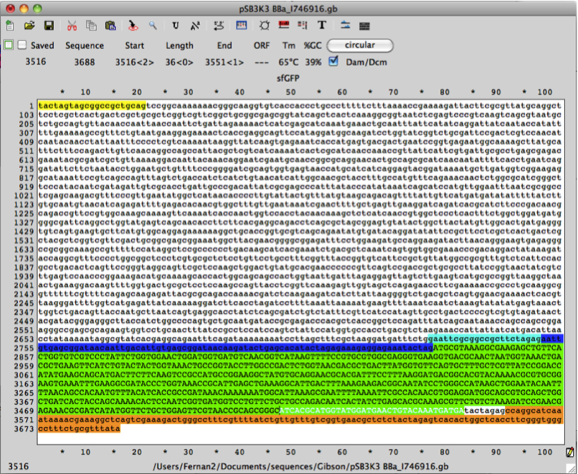Screen dimensions: 578x474
Task: Uncheck the Dam/Dcm checkbox
Action: tap(333, 61)
